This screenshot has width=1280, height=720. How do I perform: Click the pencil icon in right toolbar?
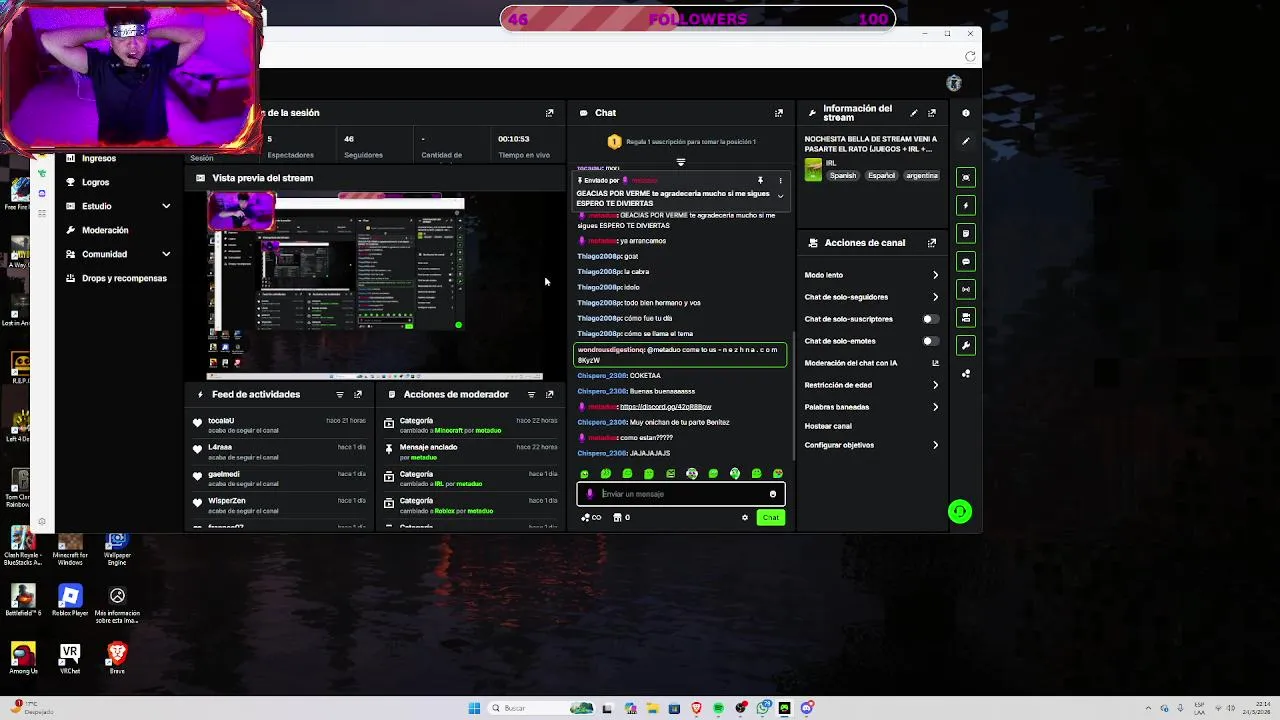click(965, 141)
